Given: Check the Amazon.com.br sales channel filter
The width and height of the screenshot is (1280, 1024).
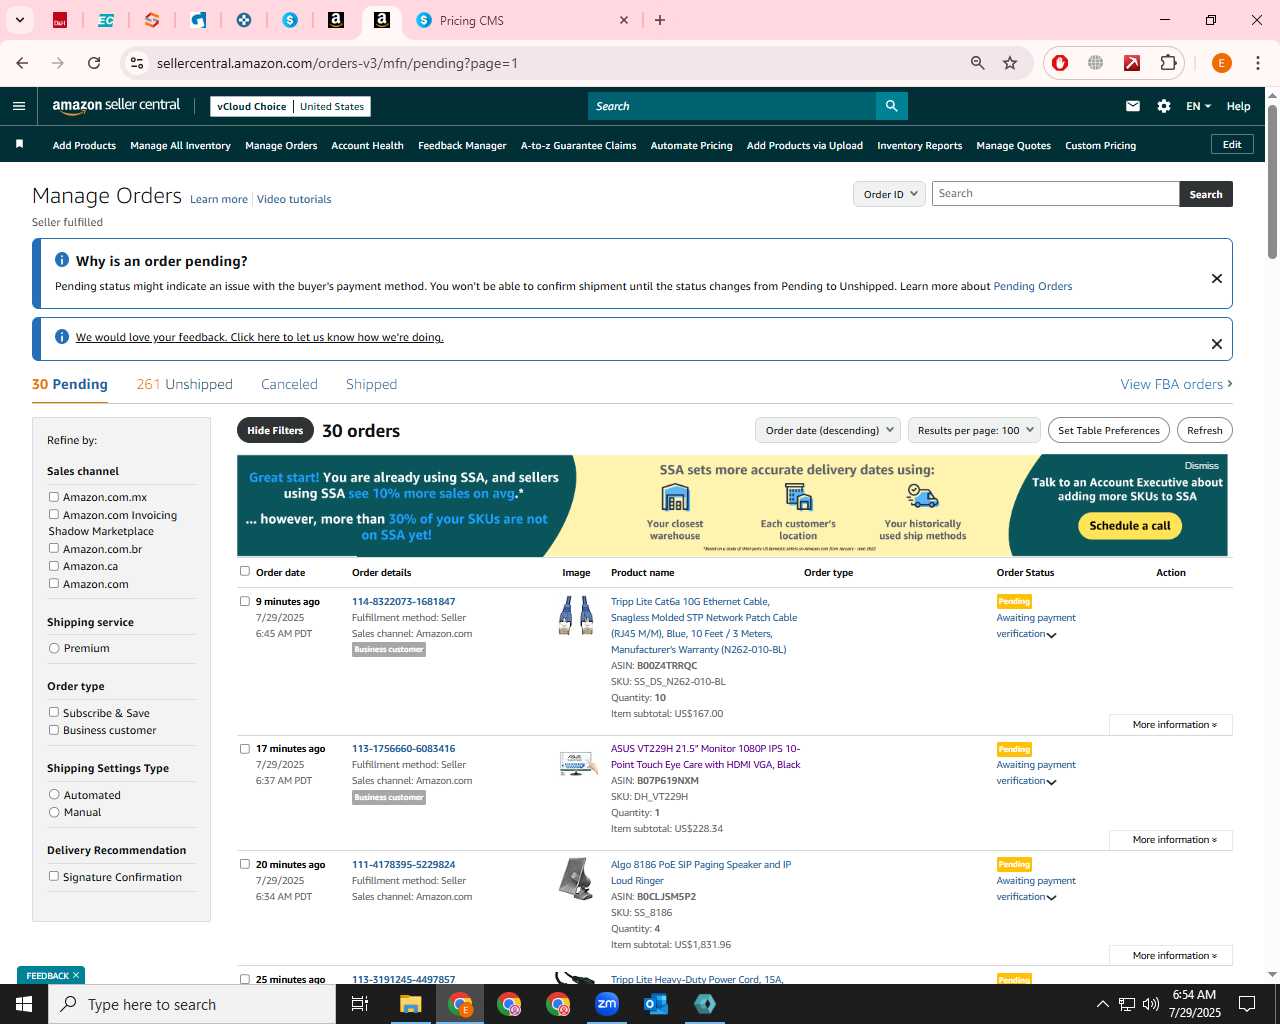Looking at the screenshot, I should click(54, 549).
